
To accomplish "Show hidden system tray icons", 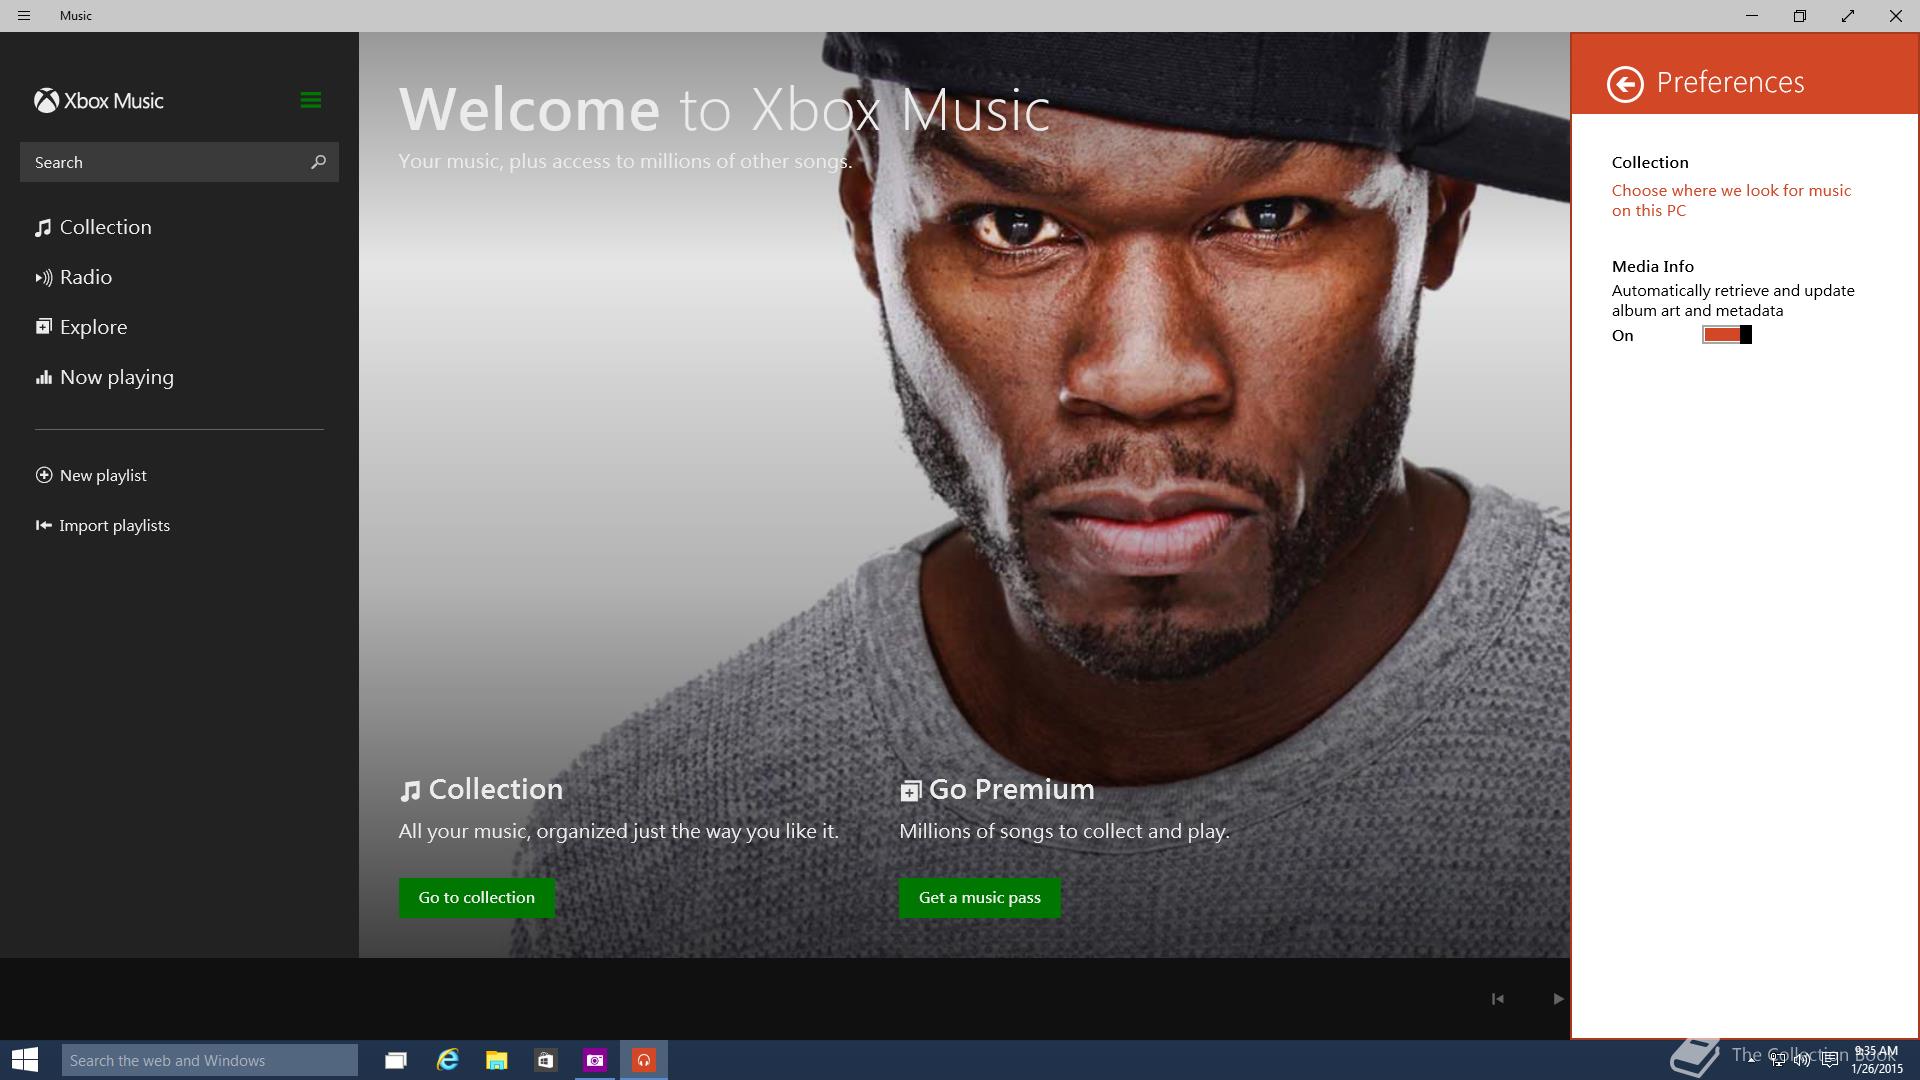I will [1751, 1060].
